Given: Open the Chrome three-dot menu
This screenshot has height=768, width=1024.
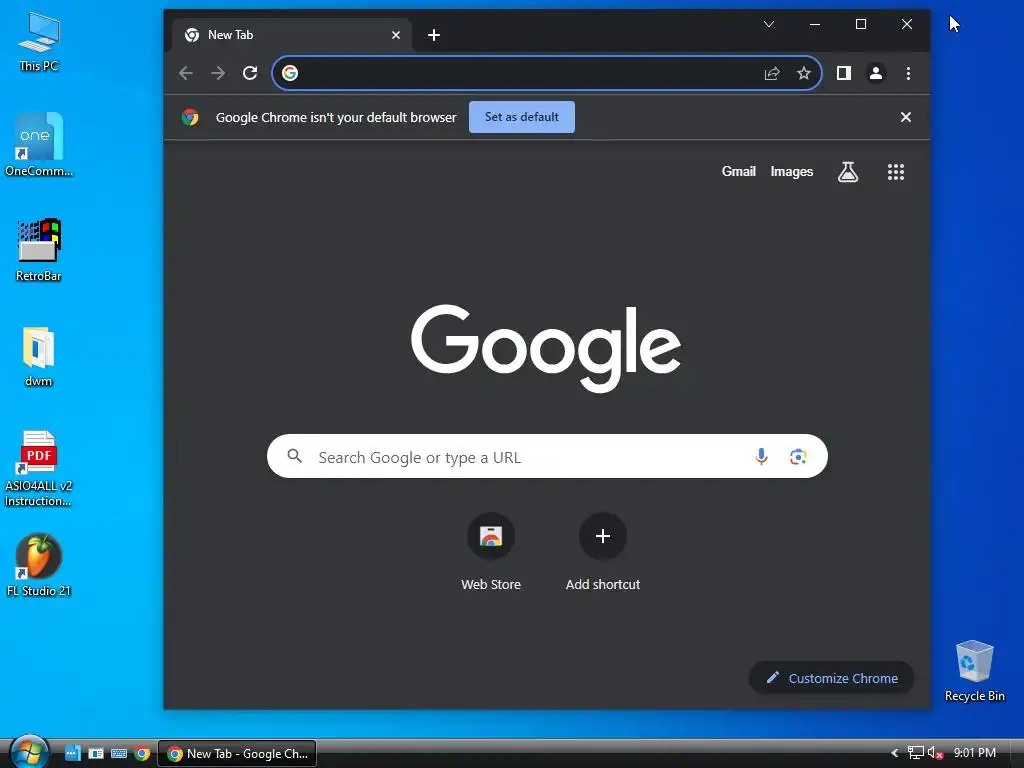Looking at the screenshot, I should click(x=908, y=73).
